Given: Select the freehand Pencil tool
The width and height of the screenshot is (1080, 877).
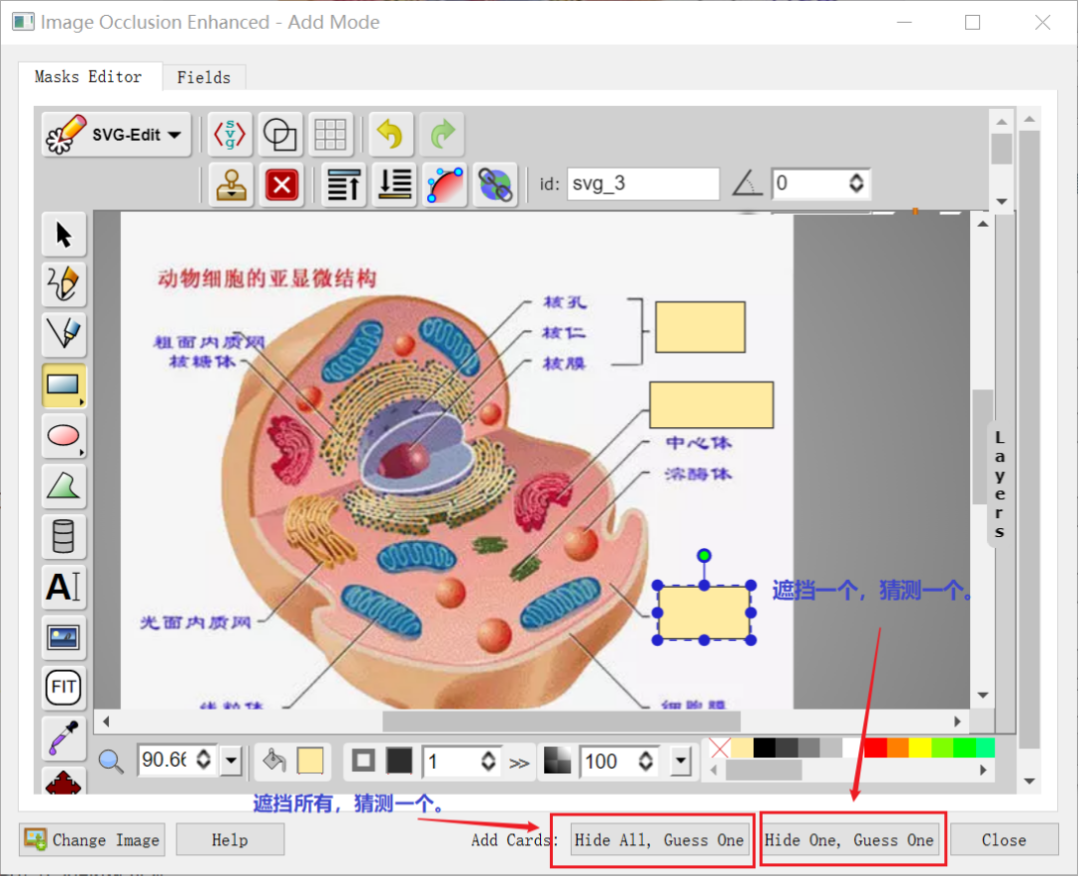Looking at the screenshot, I should point(63,284).
